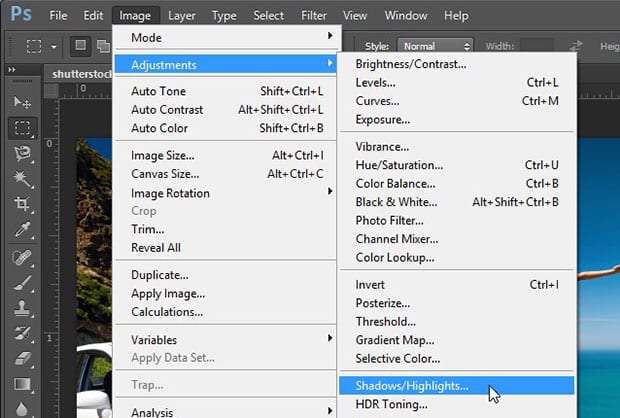
Task: Choose Auto Color
Action: [x=227, y=128]
